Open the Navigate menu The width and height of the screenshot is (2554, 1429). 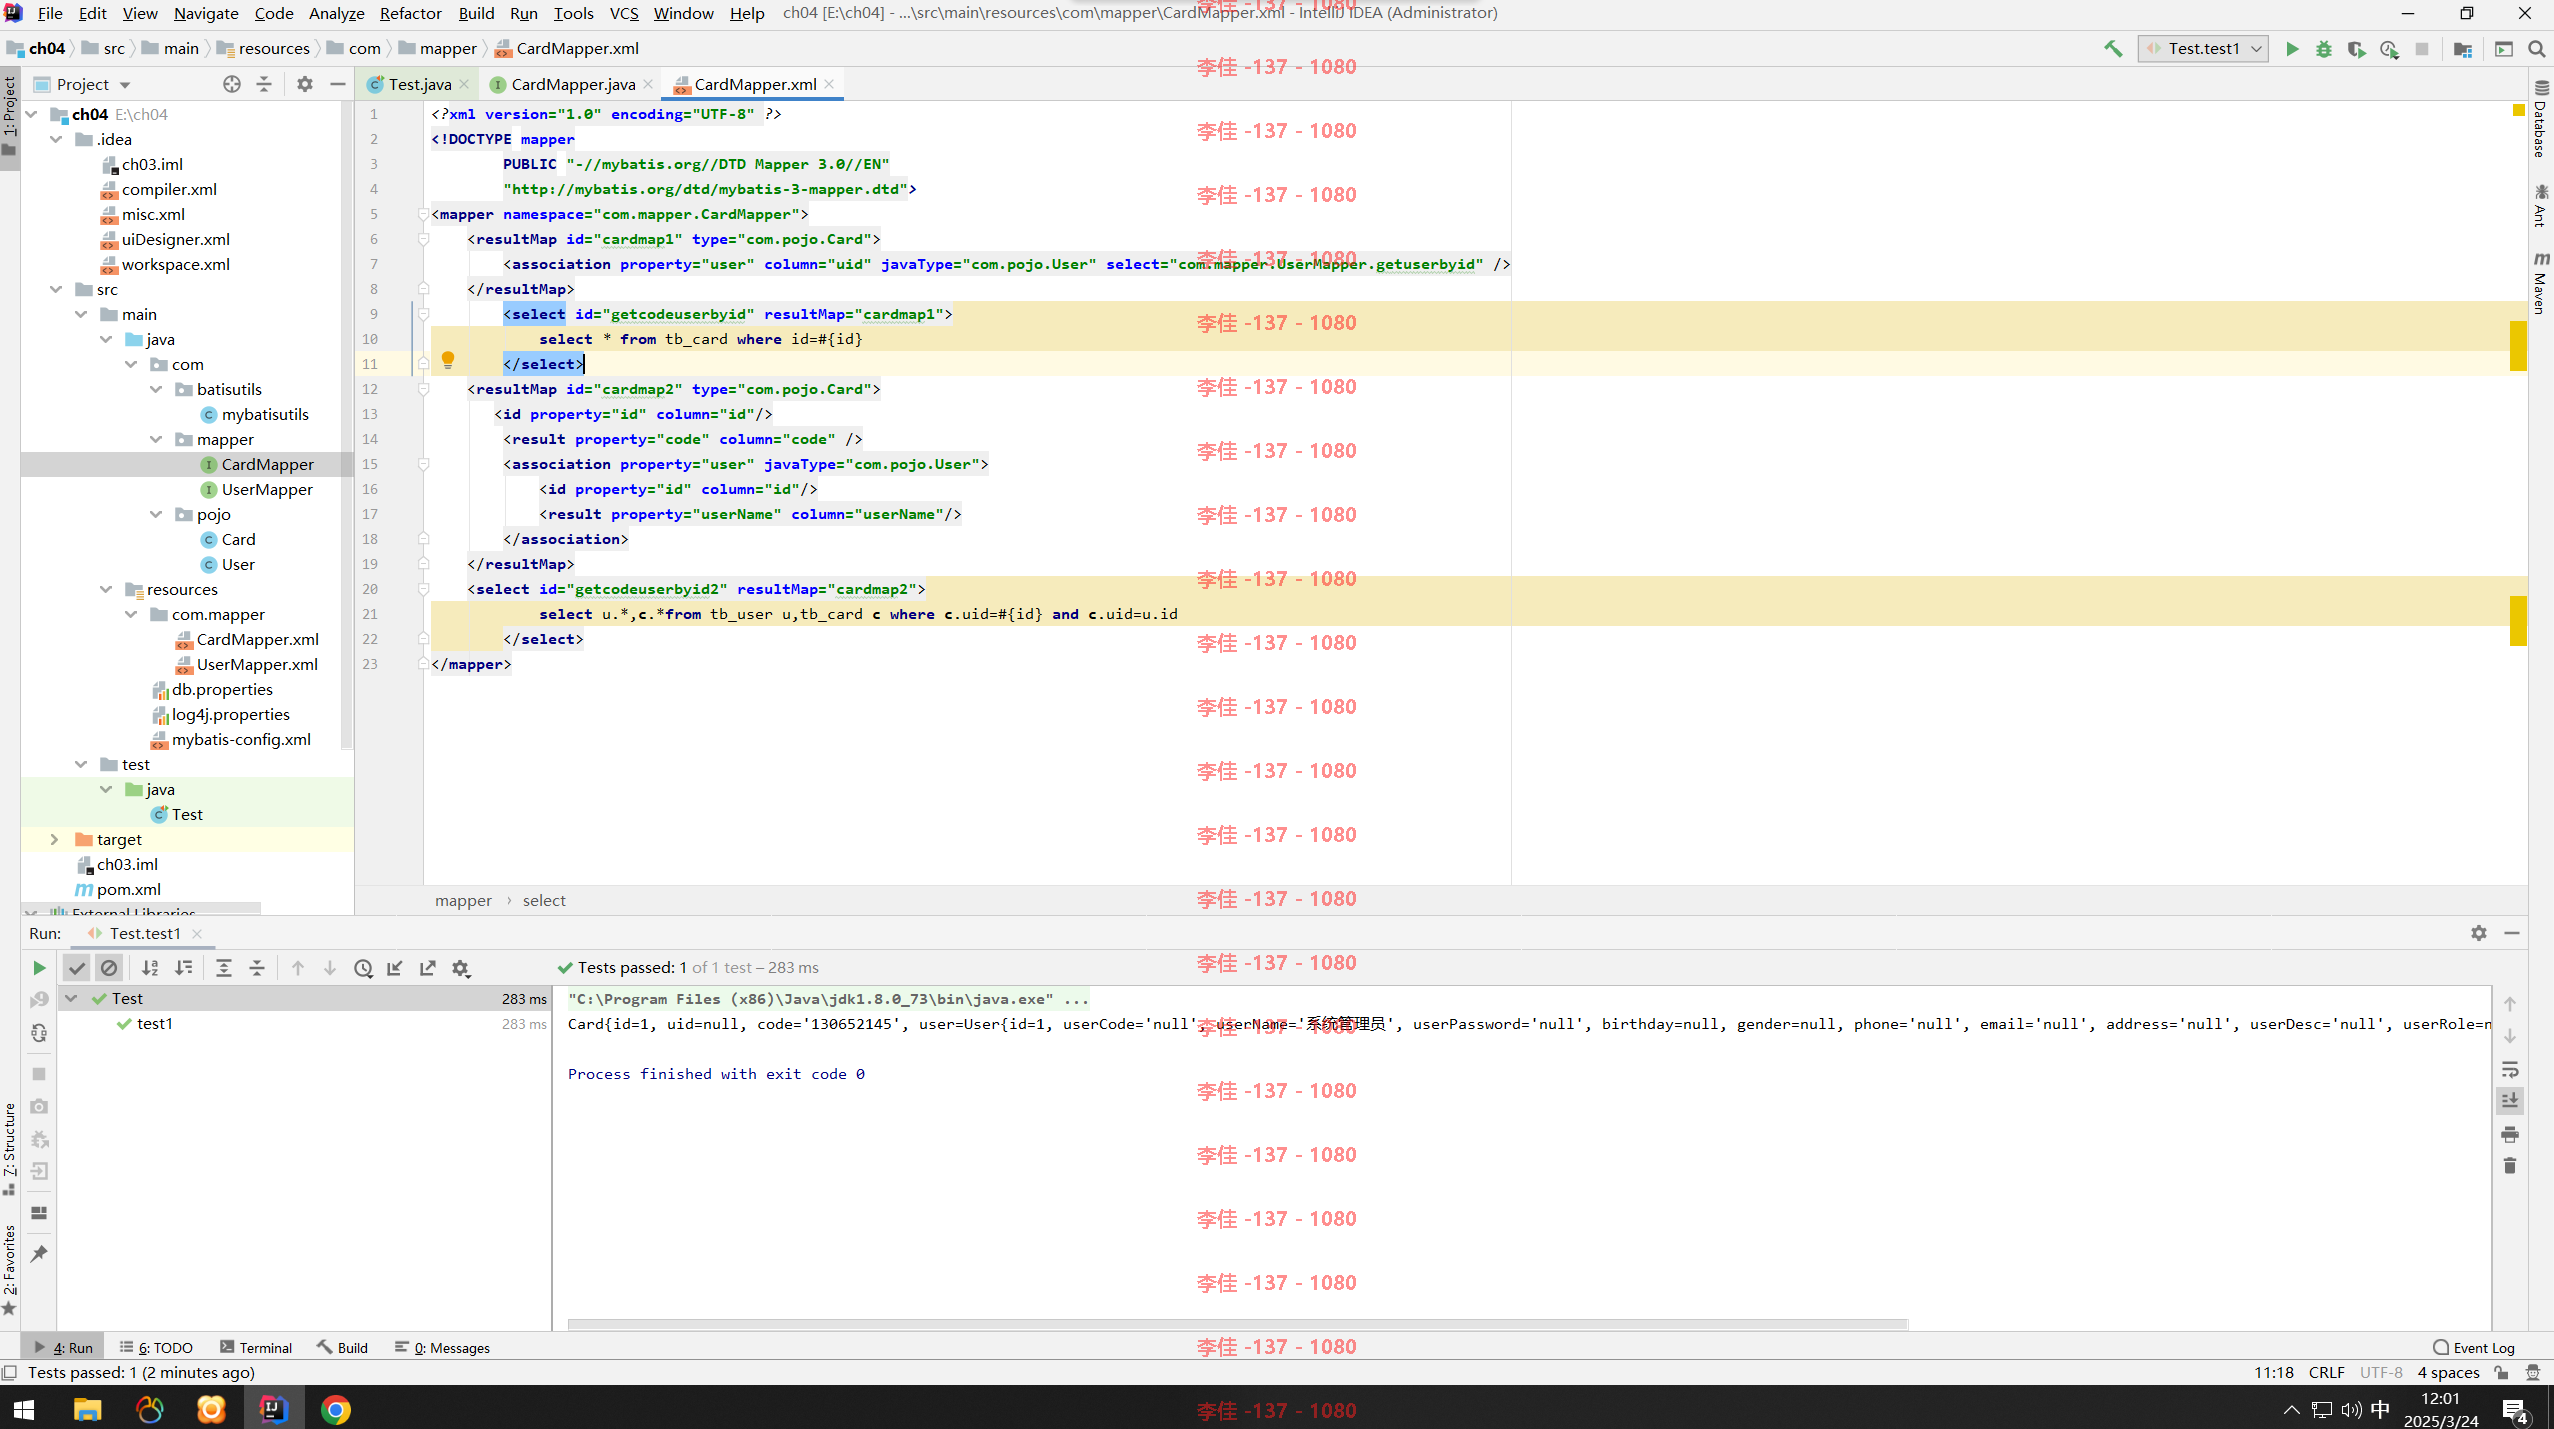(206, 13)
